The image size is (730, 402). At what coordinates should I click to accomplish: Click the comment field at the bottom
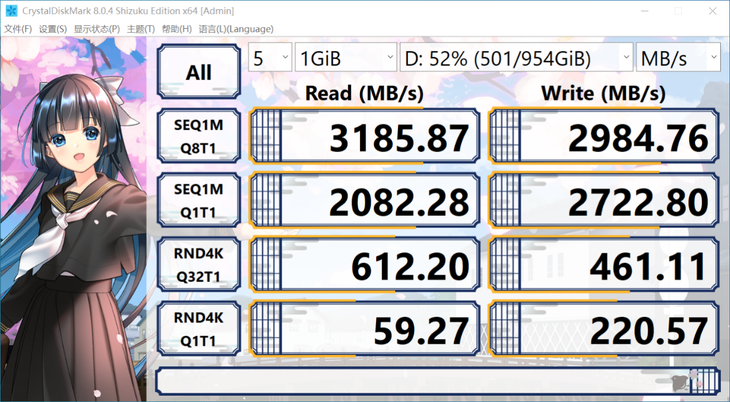[438, 381]
